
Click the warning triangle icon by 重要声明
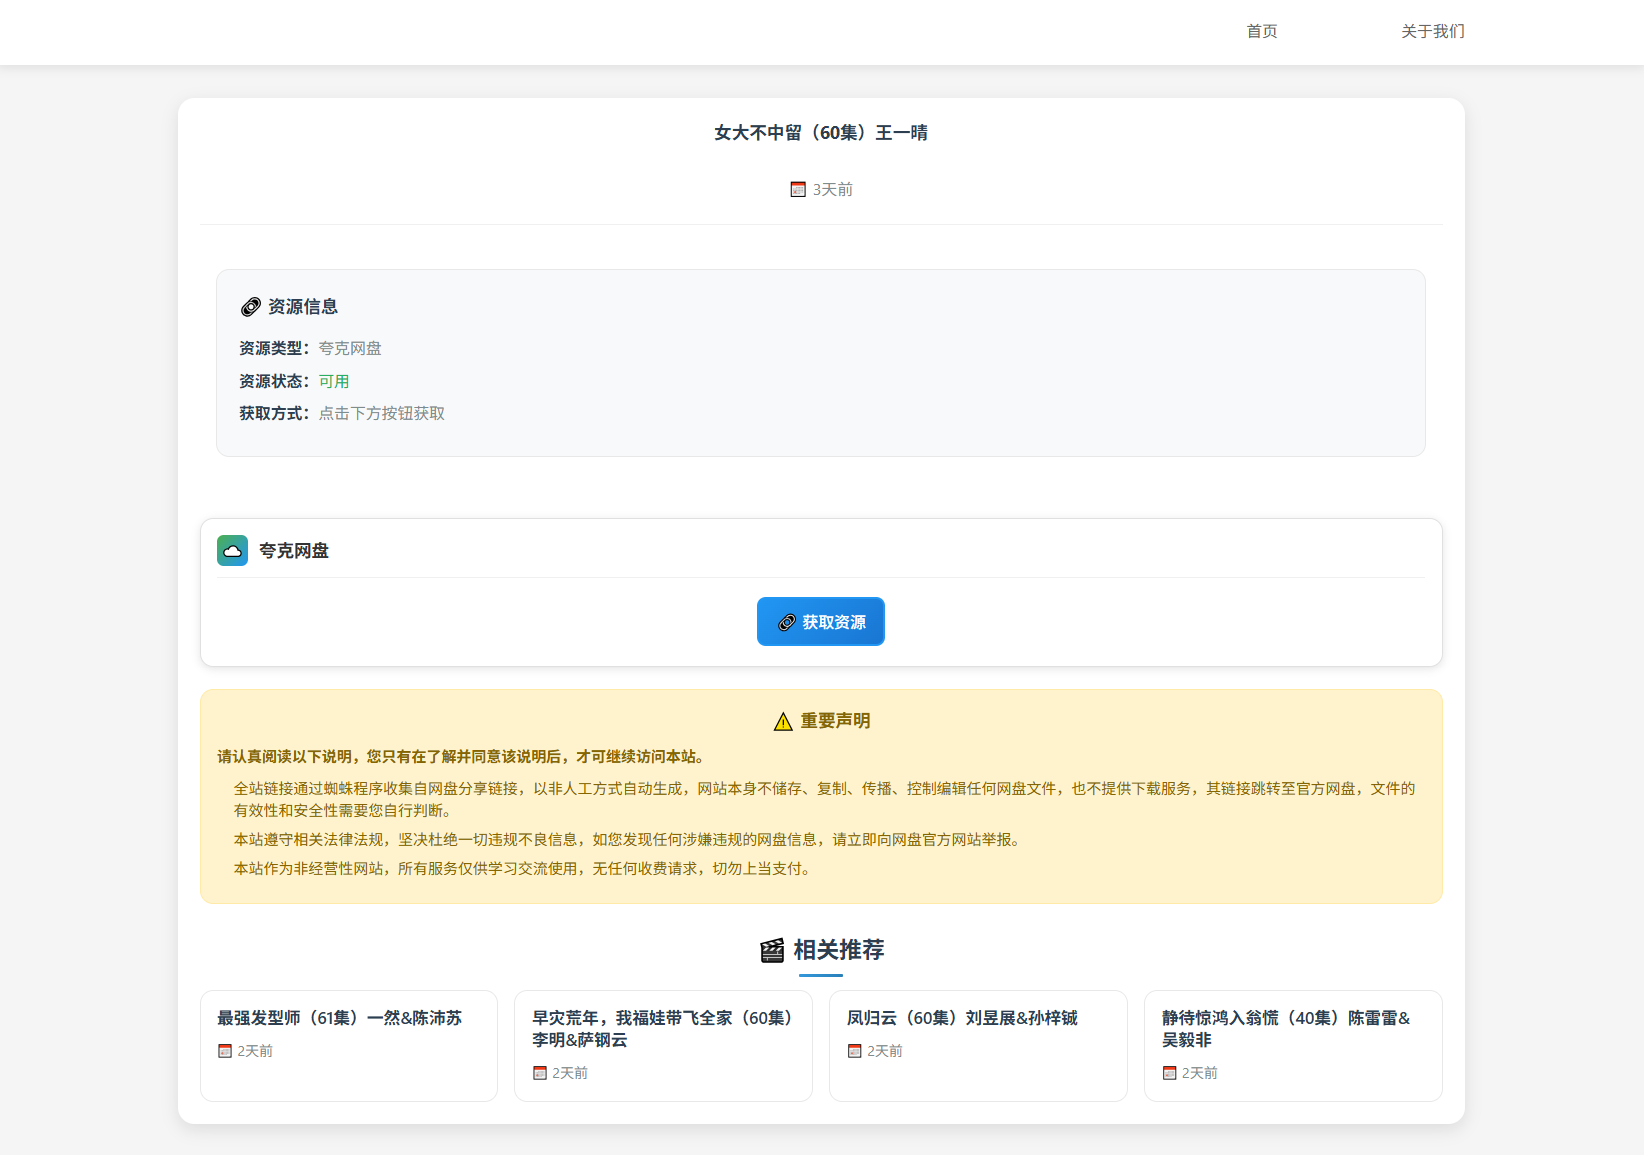tap(783, 722)
